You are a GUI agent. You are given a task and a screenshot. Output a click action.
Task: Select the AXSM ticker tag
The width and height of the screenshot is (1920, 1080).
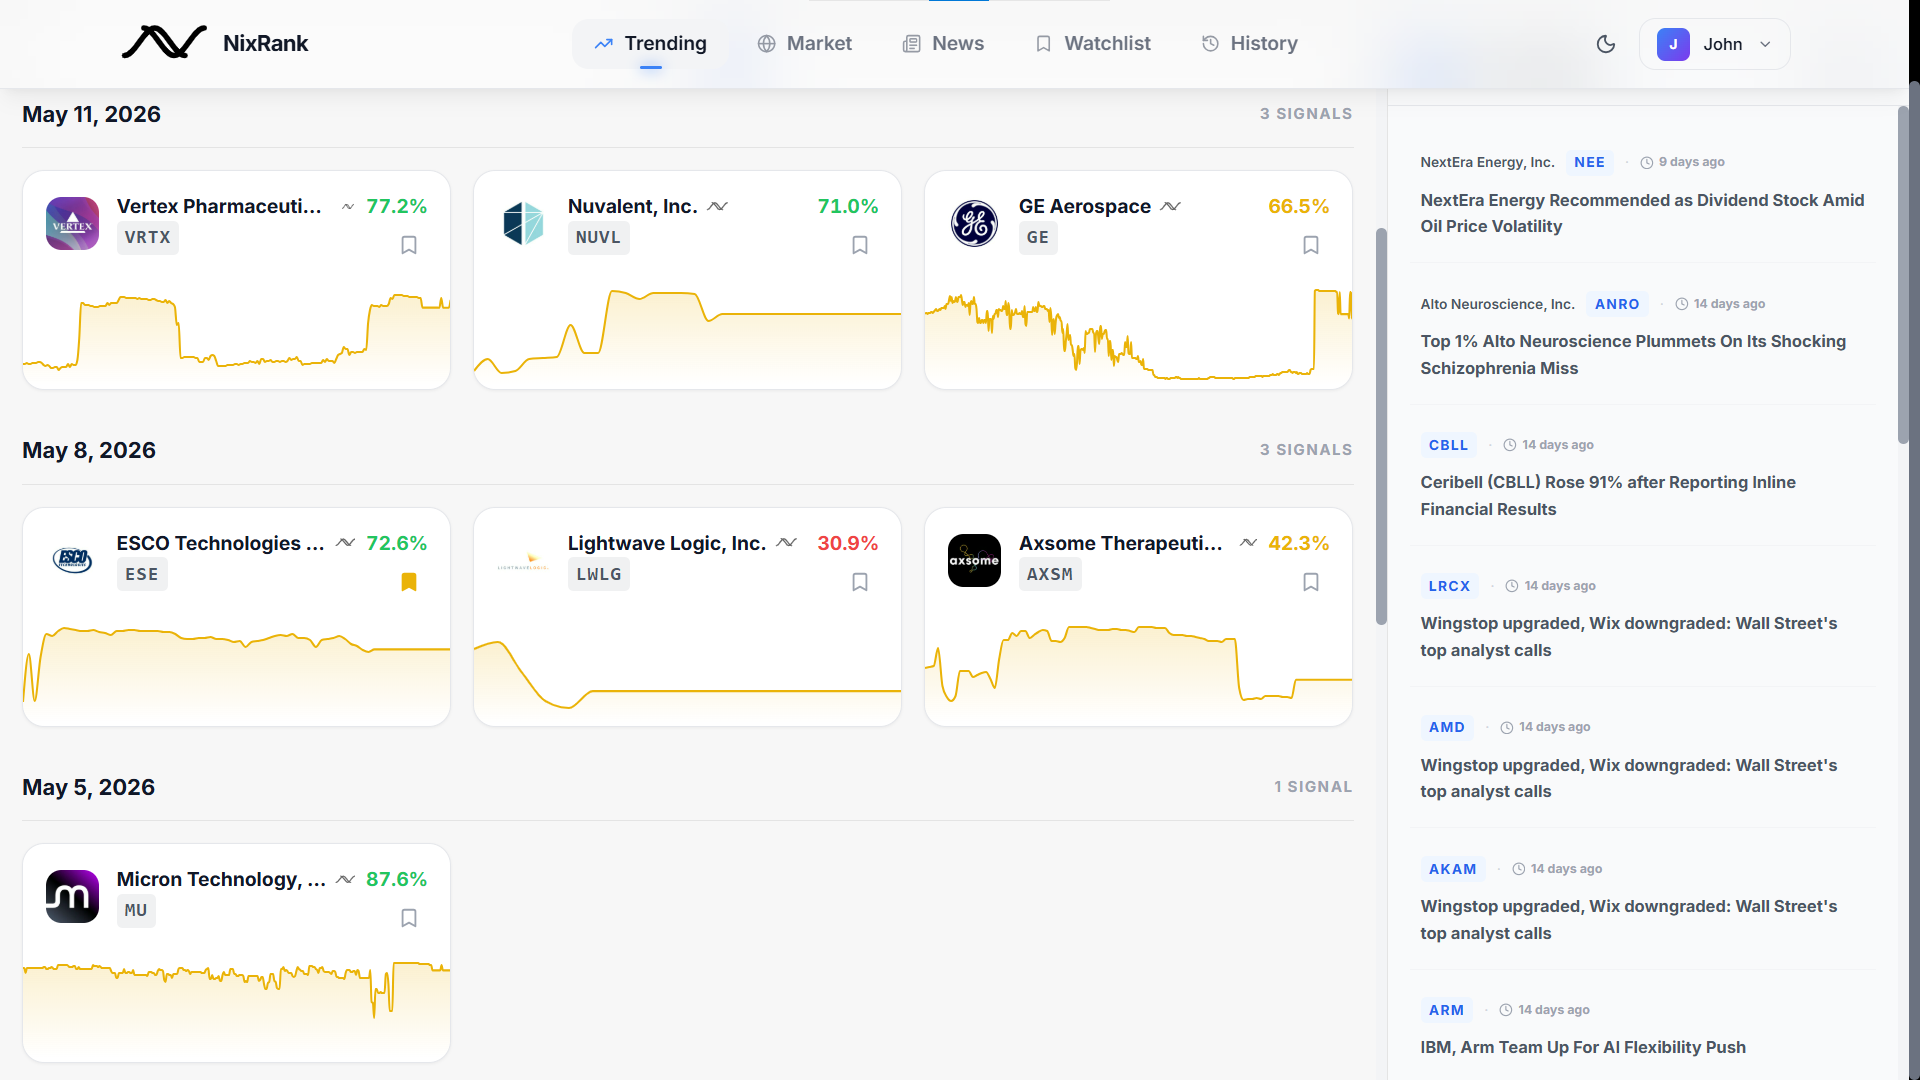[x=1050, y=575]
